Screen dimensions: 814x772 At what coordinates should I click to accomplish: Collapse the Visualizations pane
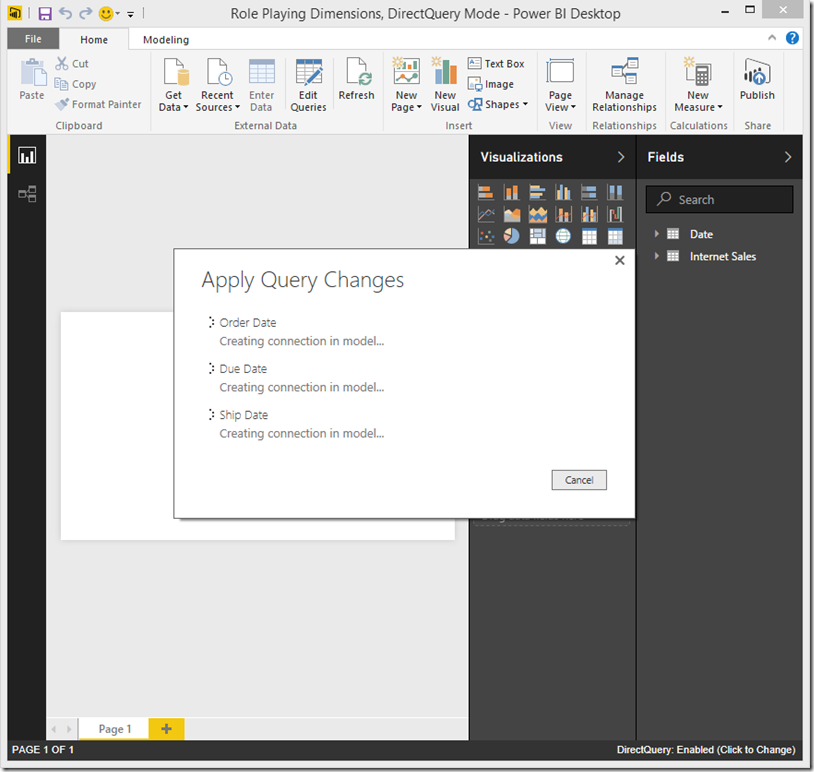[x=621, y=157]
